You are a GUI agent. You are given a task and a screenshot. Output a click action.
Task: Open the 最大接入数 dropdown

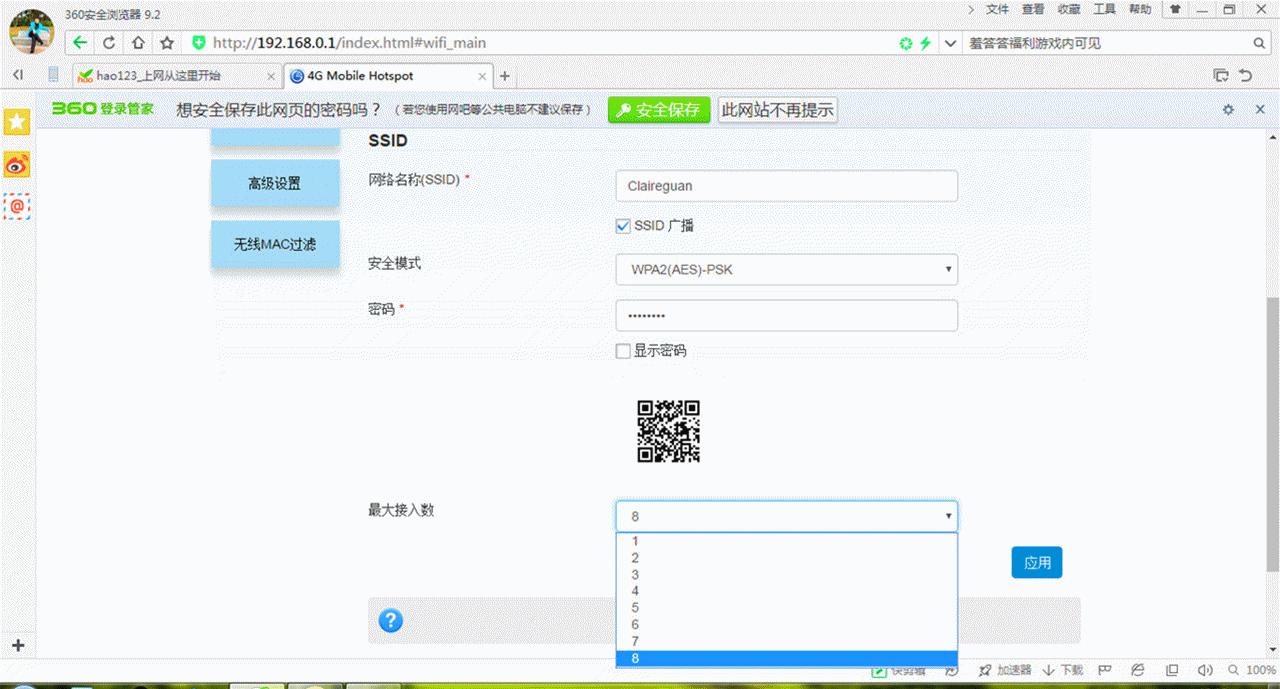[786, 515]
